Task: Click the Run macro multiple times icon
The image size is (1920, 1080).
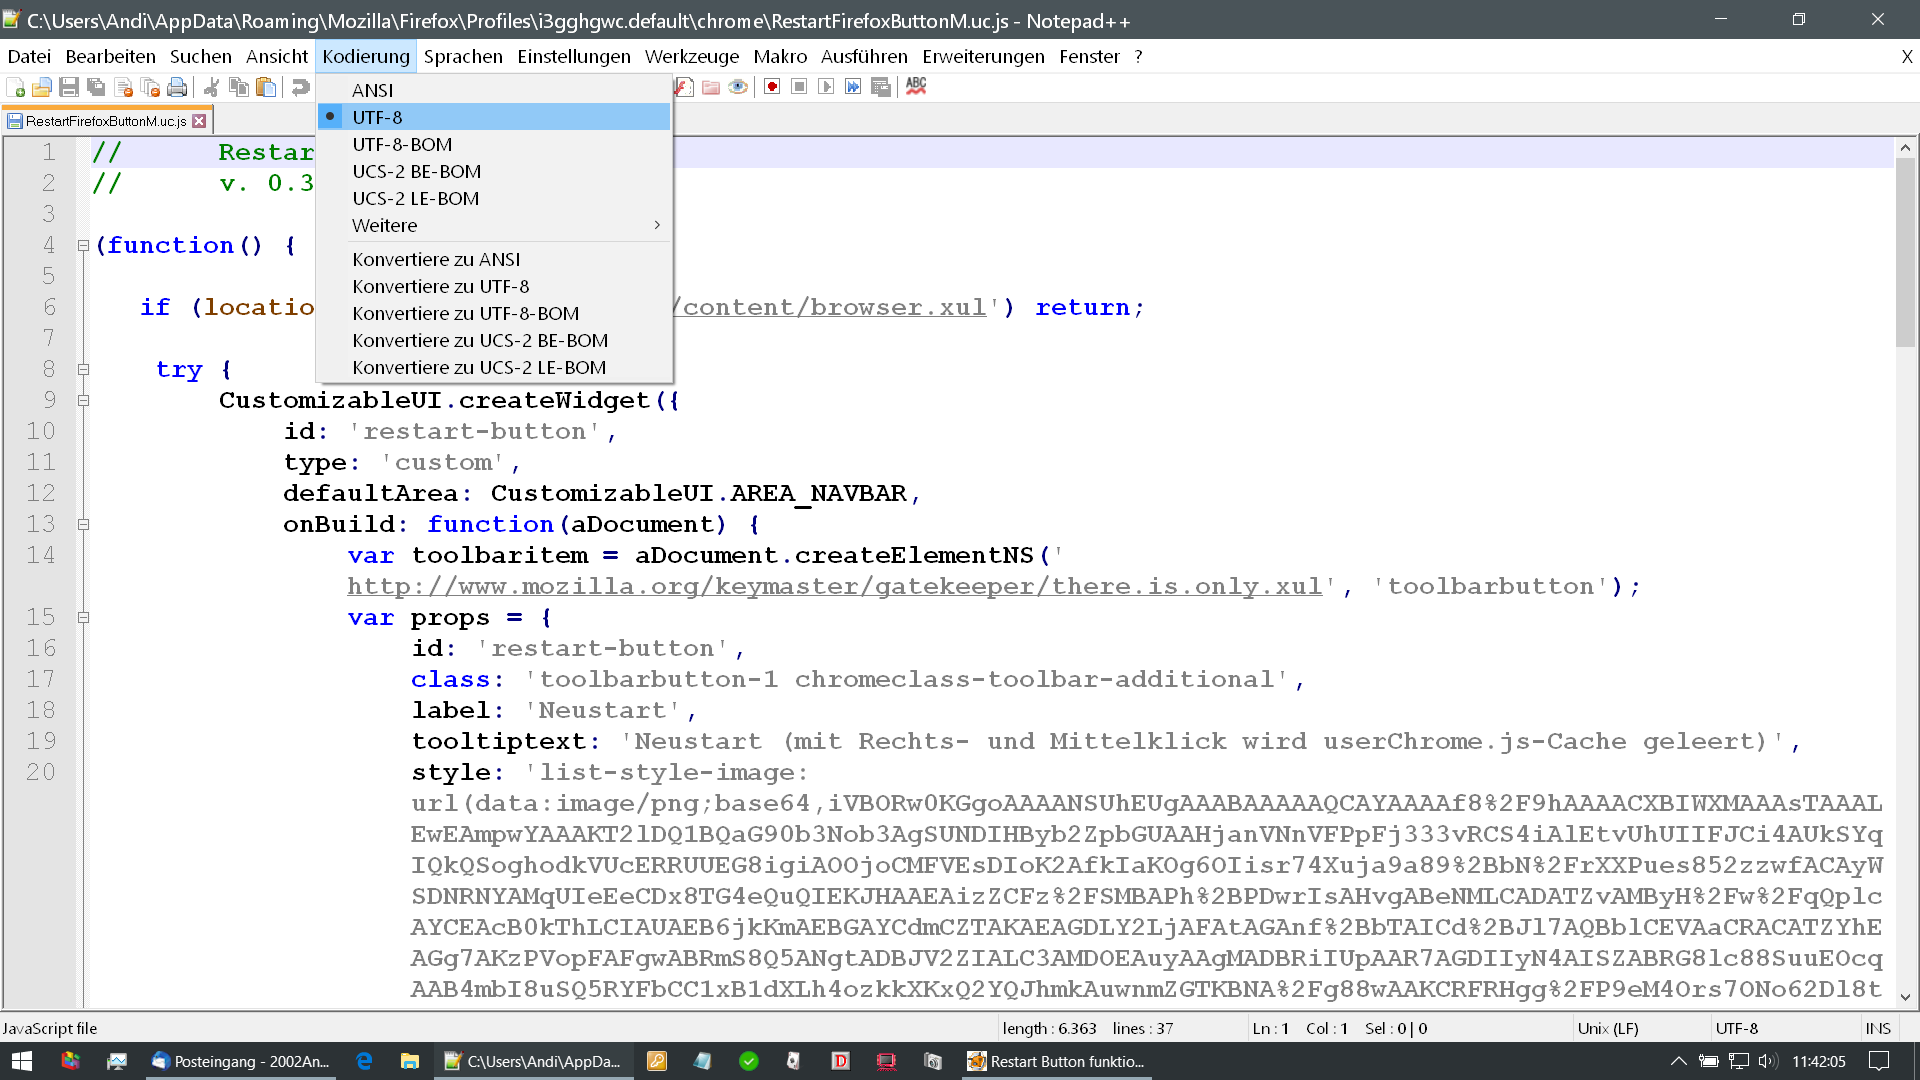Action: point(853,87)
